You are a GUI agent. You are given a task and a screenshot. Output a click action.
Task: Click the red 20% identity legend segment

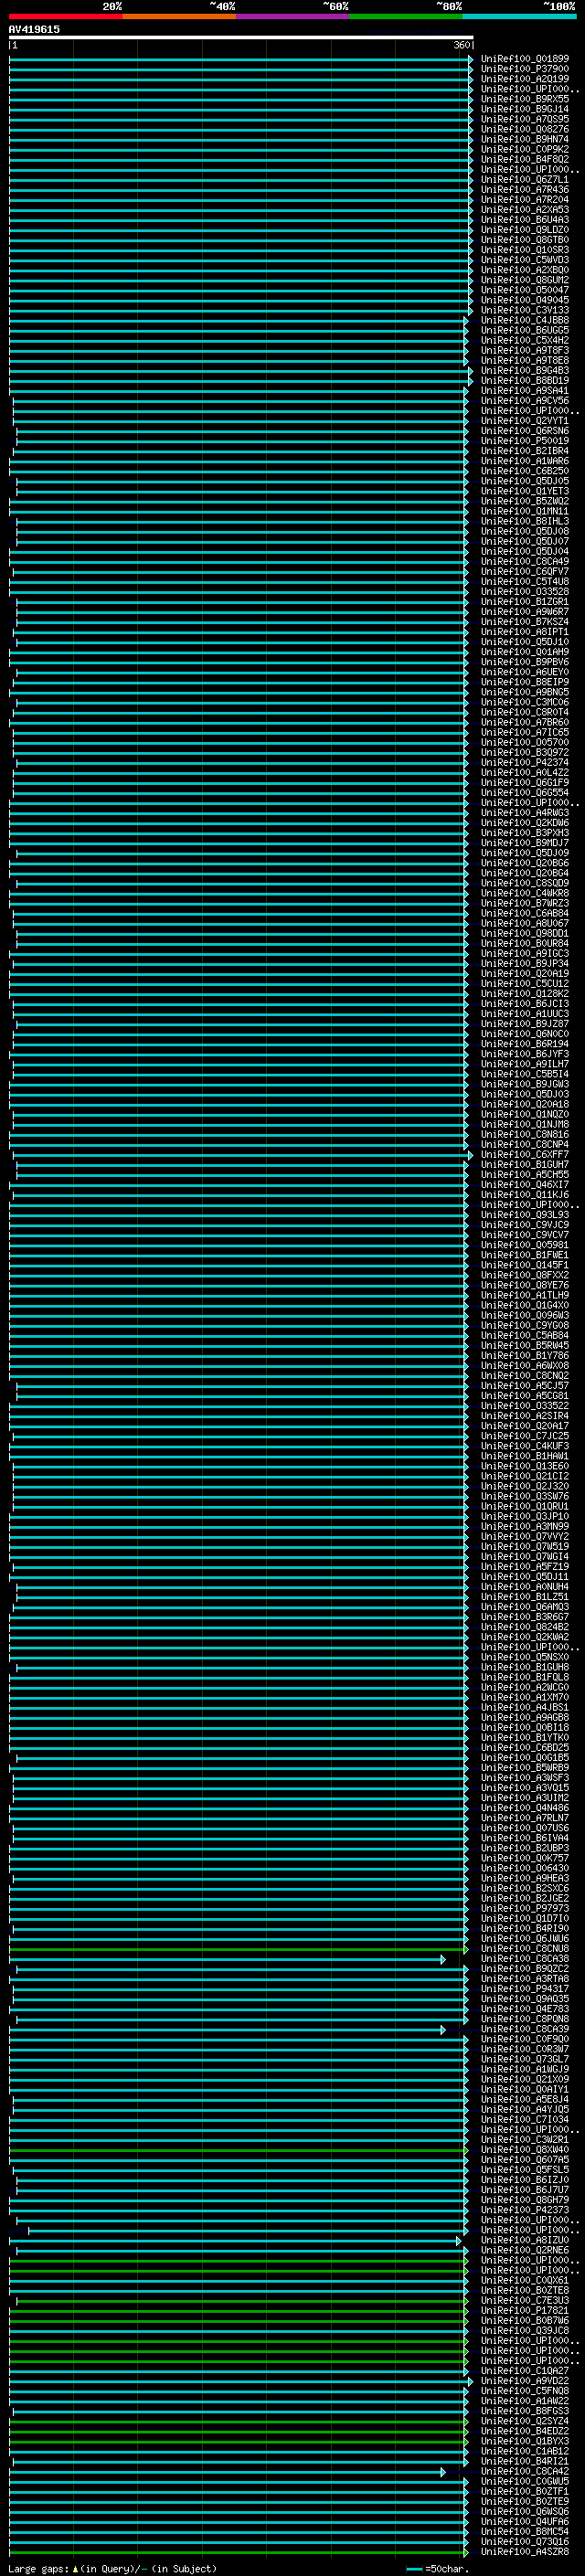point(65,16)
